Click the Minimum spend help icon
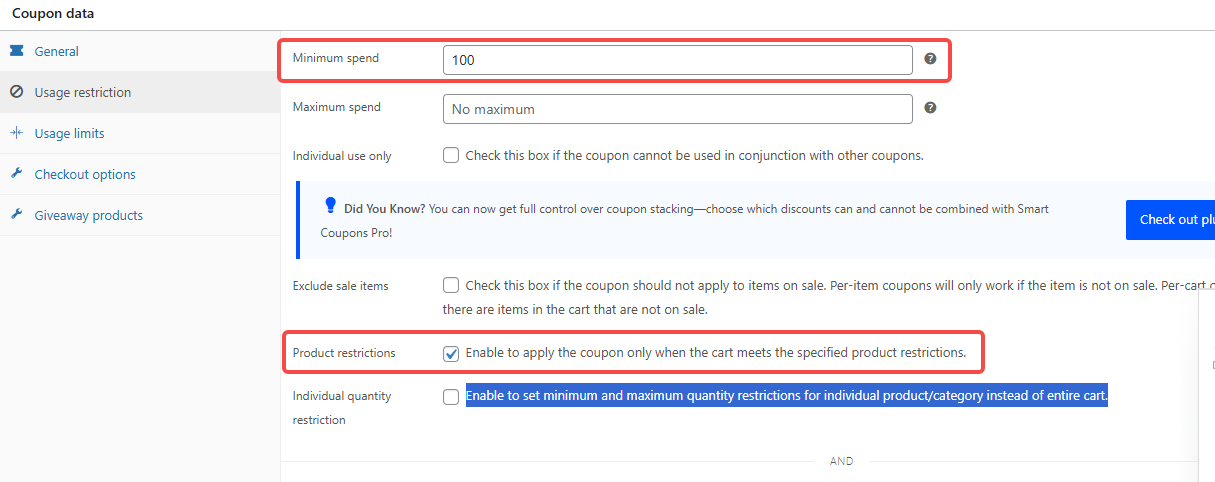The width and height of the screenshot is (1215, 482). [930, 59]
